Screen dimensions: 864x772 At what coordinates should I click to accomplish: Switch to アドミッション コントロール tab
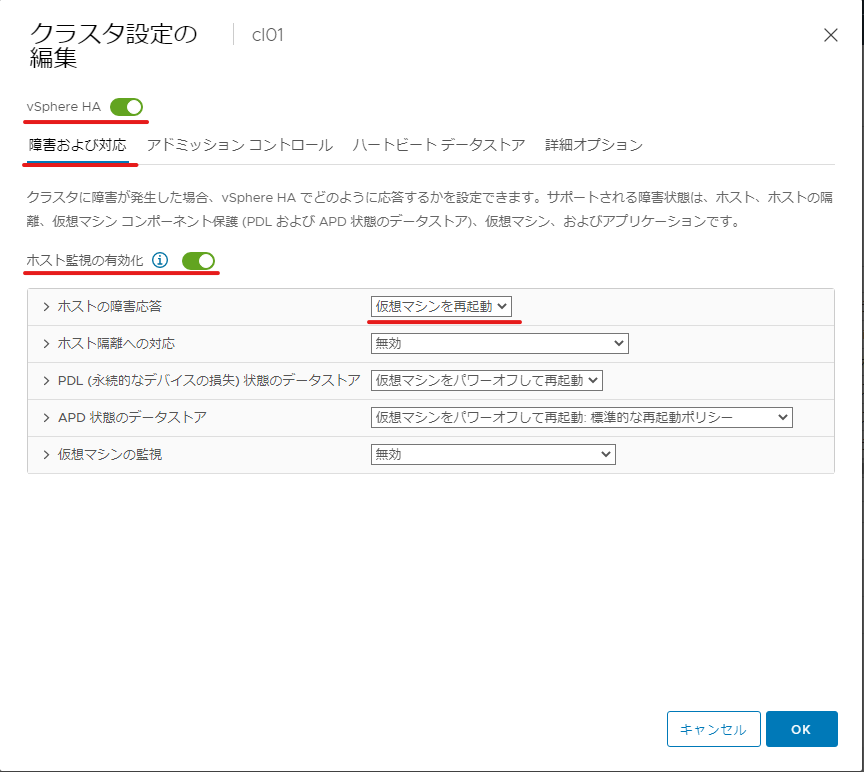[240, 145]
